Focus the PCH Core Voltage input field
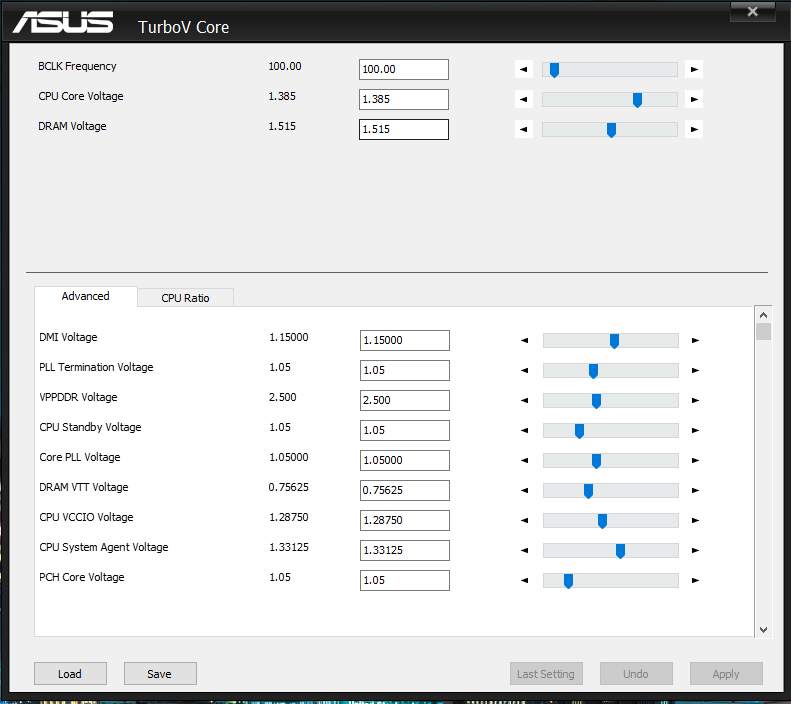Screen dimensions: 791x704 [x=405, y=580]
